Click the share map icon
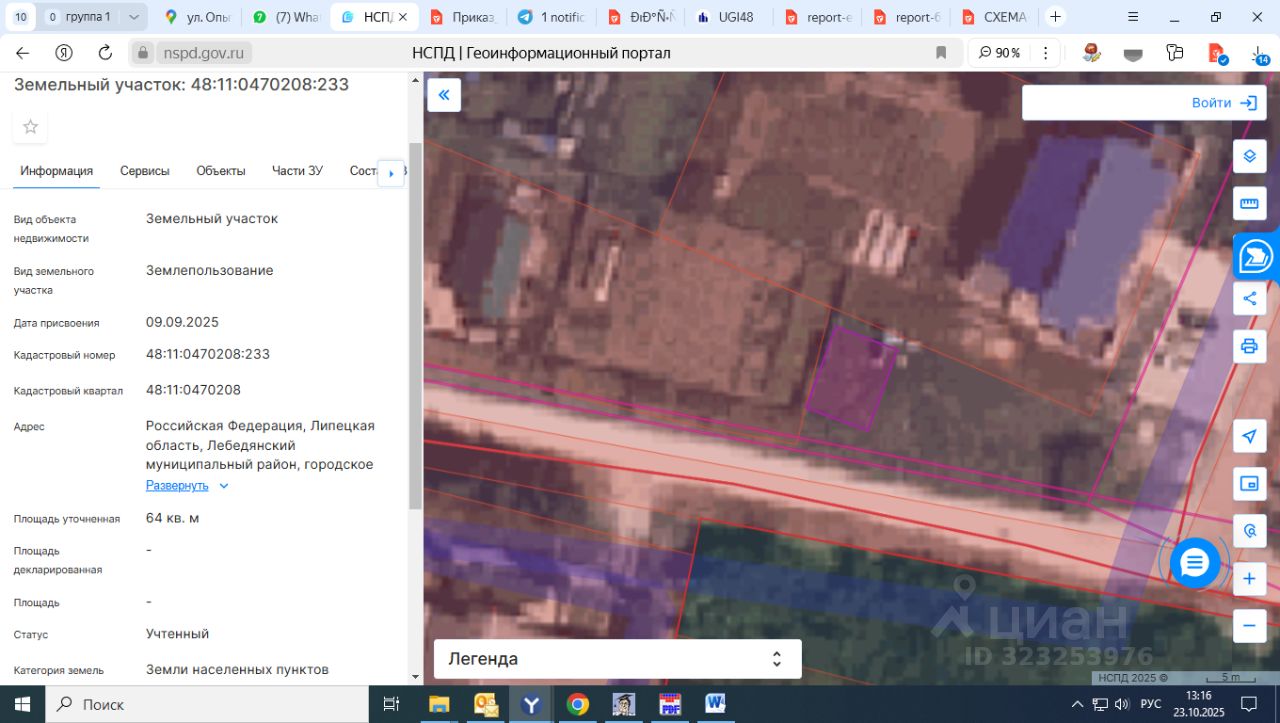Screen dimensions: 1280x723 tap(1249, 298)
